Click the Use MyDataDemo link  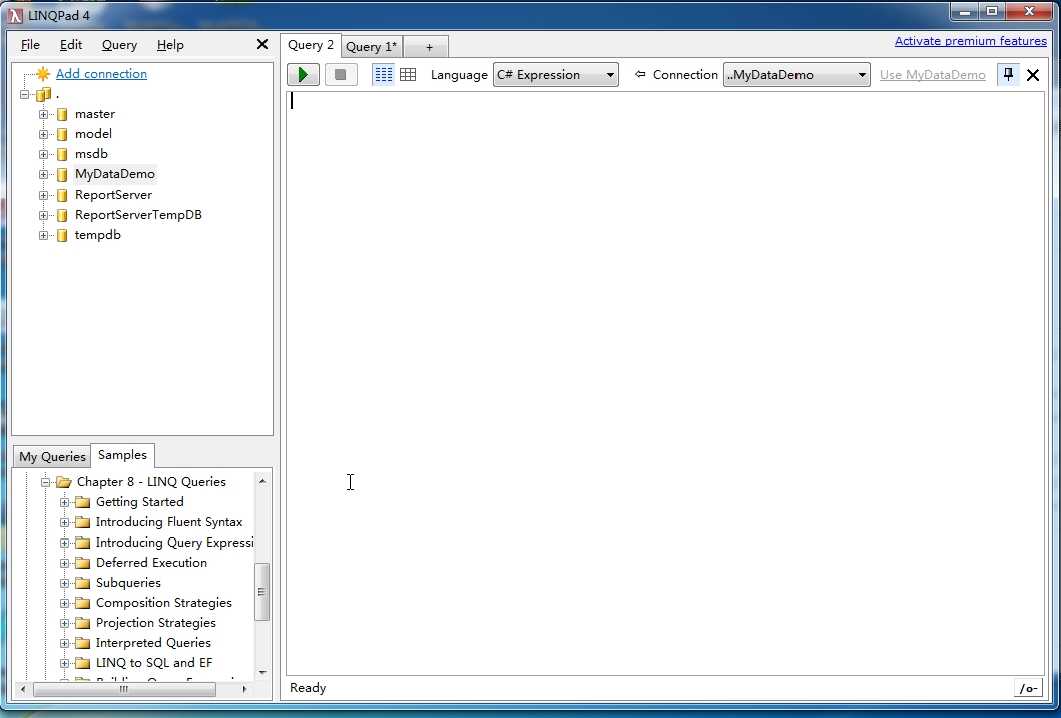932,74
